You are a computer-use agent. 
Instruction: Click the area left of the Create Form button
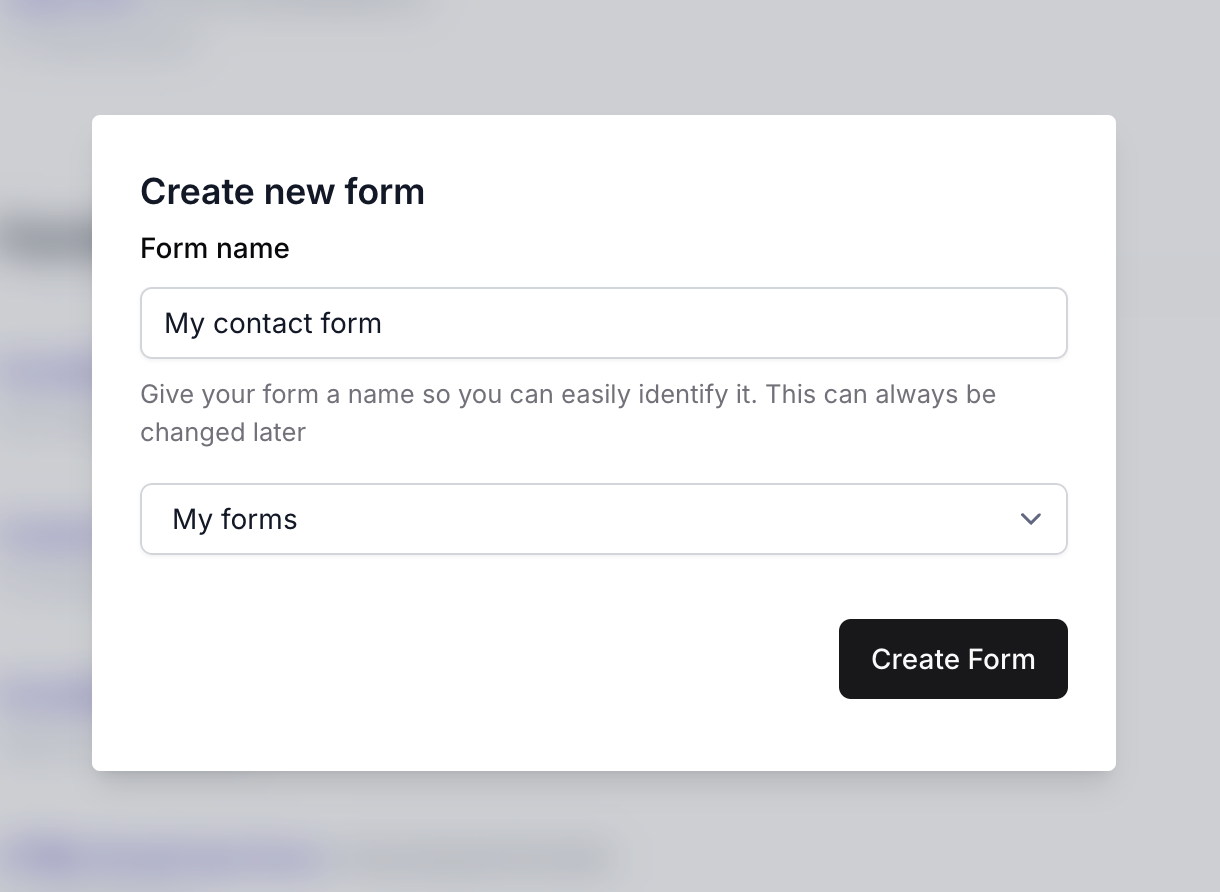(450, 659)
